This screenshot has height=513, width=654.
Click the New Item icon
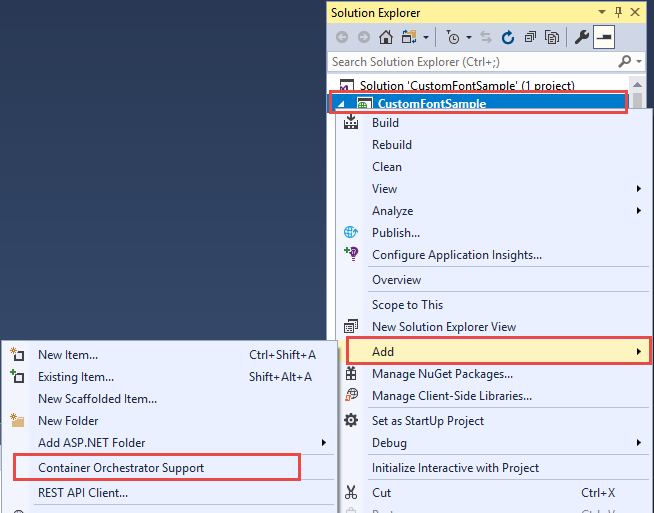click(17, 354)
